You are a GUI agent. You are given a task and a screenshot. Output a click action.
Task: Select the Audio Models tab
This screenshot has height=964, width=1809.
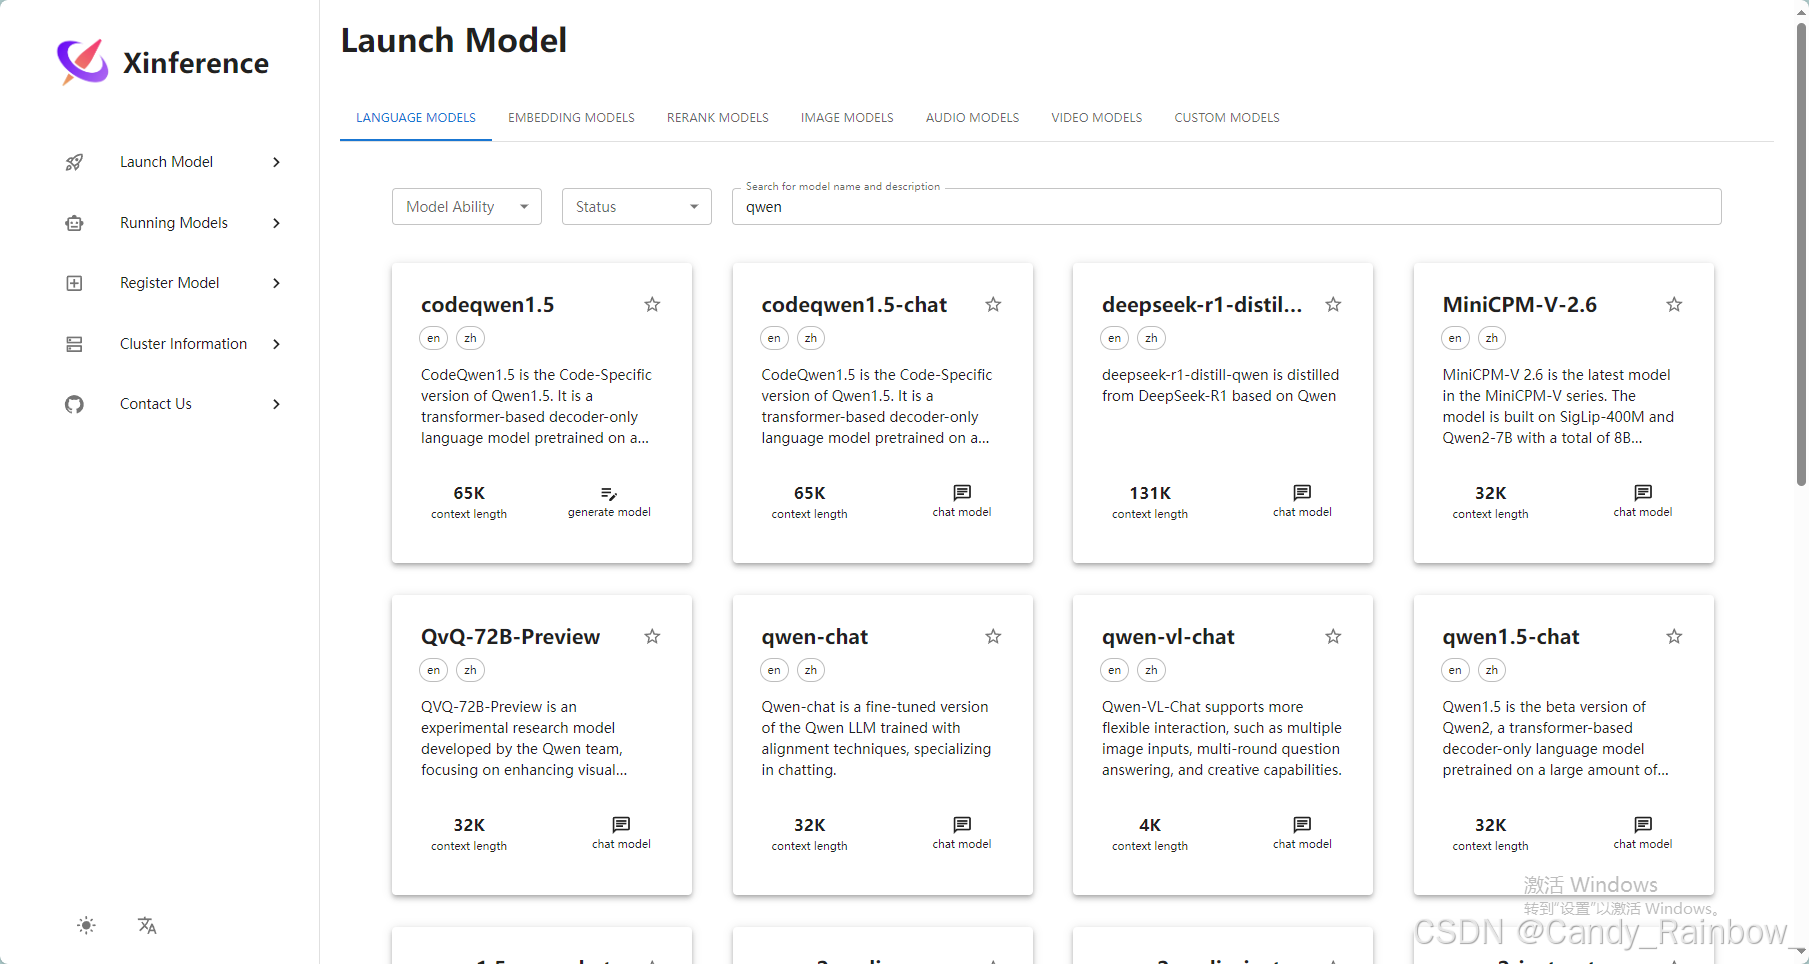tap(972, 118)
